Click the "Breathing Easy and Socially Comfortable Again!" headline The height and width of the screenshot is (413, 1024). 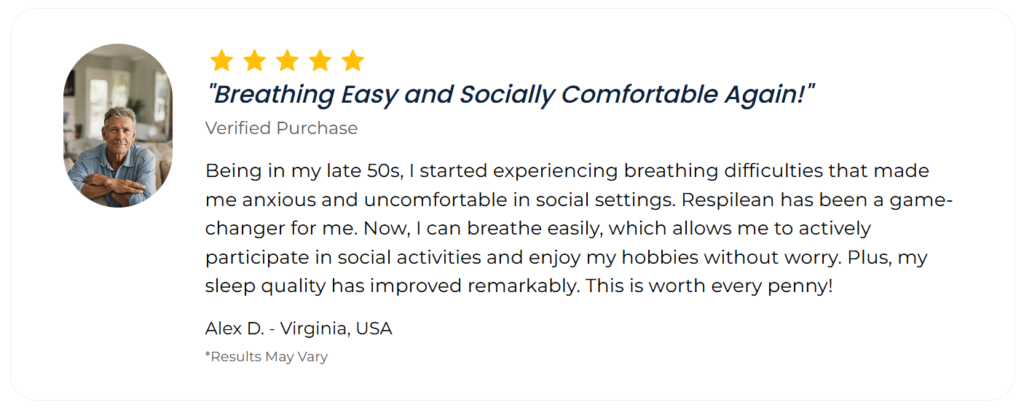511,95
